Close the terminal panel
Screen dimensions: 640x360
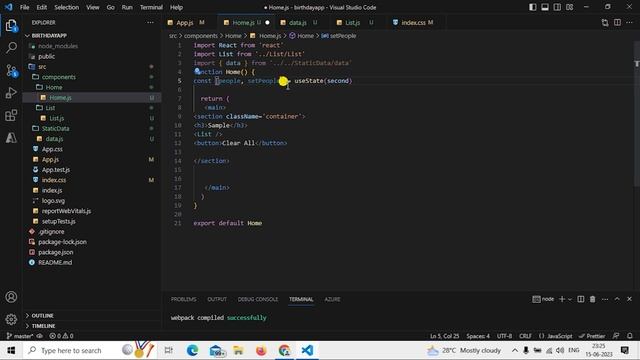pyautogui.click(x=629, y=299)
